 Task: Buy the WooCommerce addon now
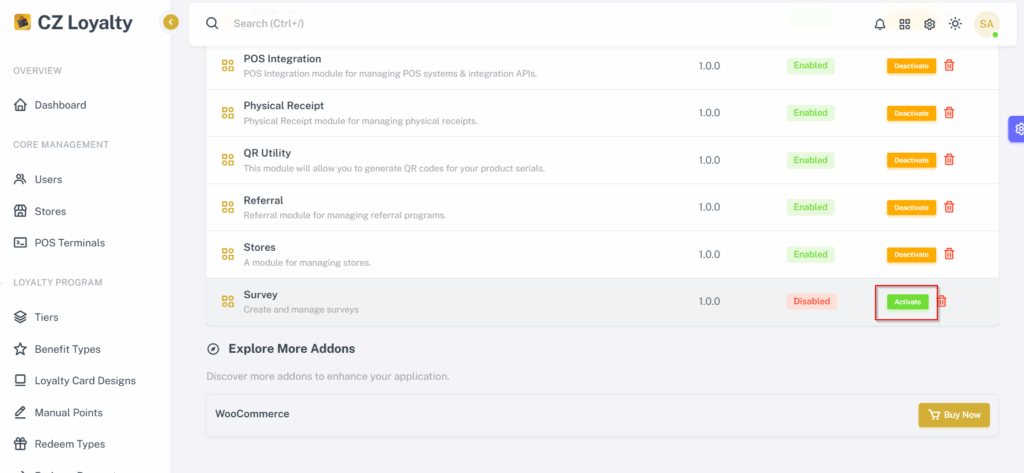coord(954,415)
